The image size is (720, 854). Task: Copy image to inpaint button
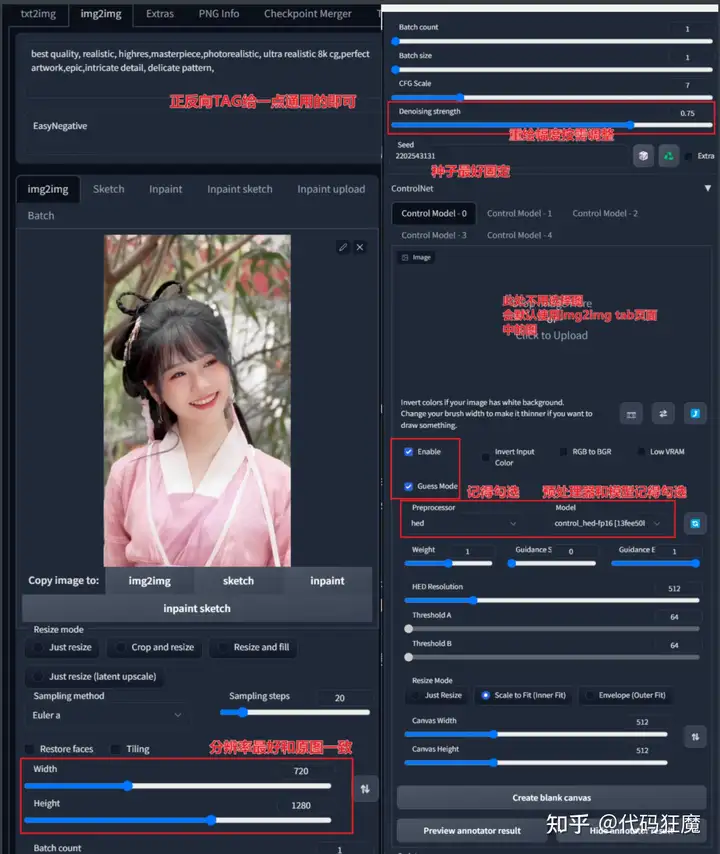pyautogui.click(x=327, y=581)
